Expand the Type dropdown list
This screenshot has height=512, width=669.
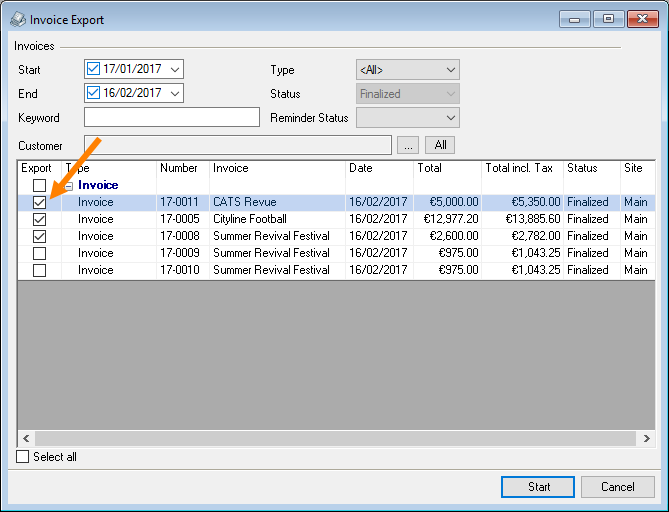450,70
